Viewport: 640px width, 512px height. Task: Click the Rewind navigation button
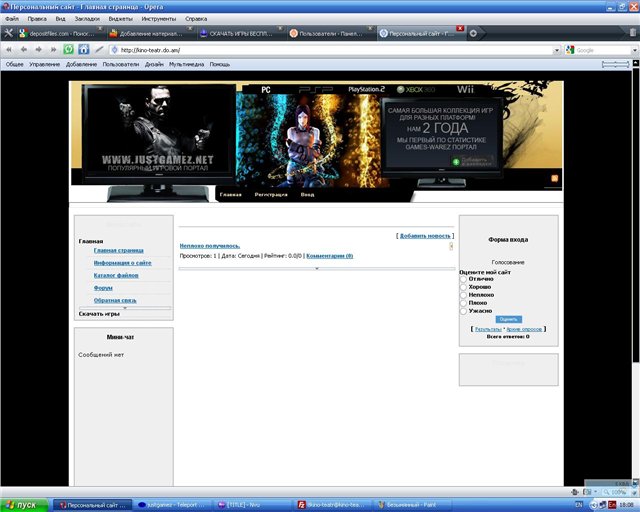click(x=9, y=50)
